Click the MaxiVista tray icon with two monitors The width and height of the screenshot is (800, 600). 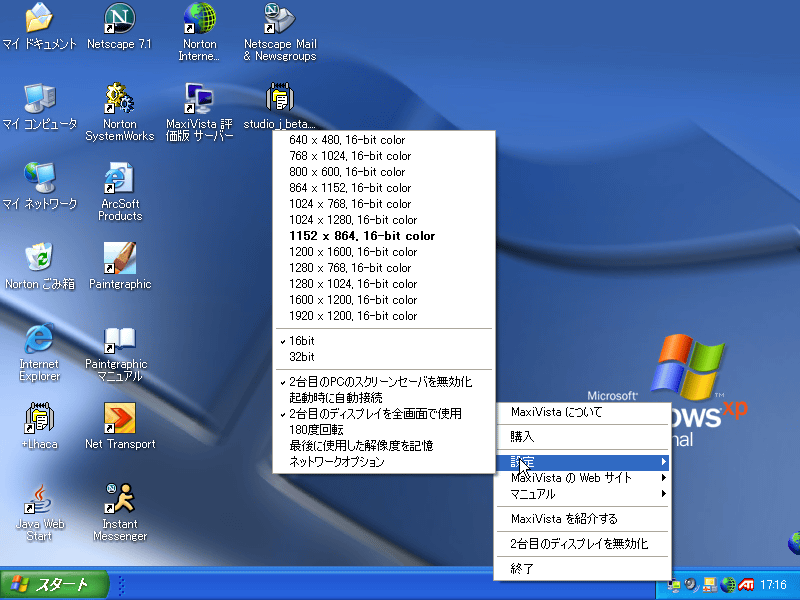point(674,585)
